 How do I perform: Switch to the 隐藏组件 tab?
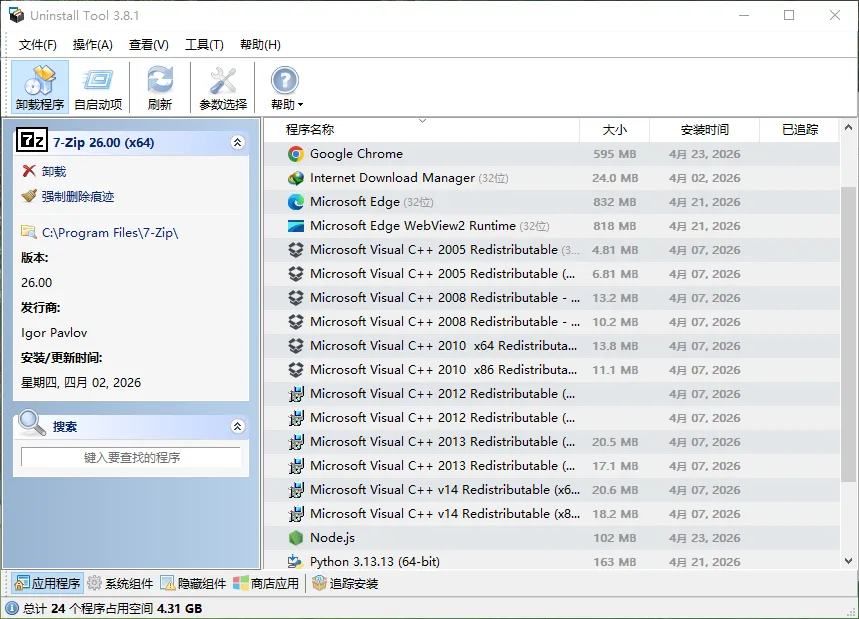tap(193, 583)
